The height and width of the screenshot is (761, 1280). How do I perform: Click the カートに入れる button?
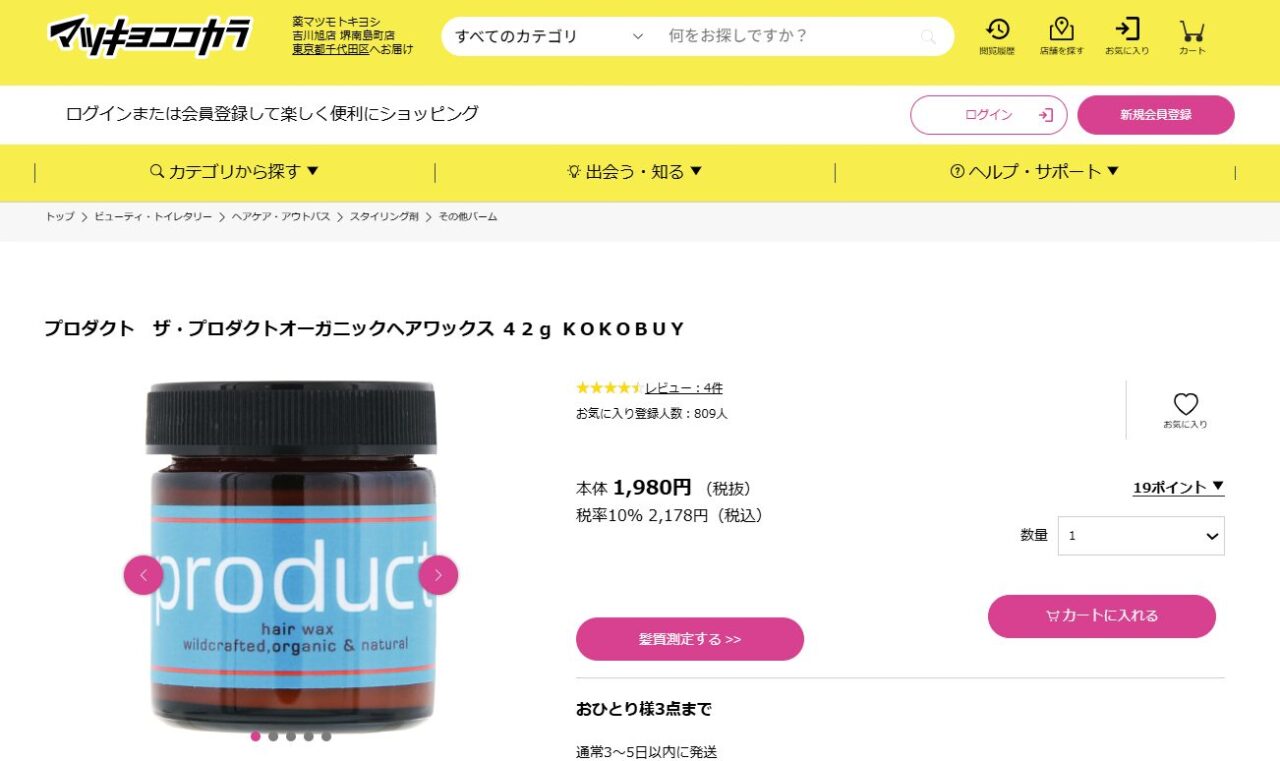pos(1102,616)
